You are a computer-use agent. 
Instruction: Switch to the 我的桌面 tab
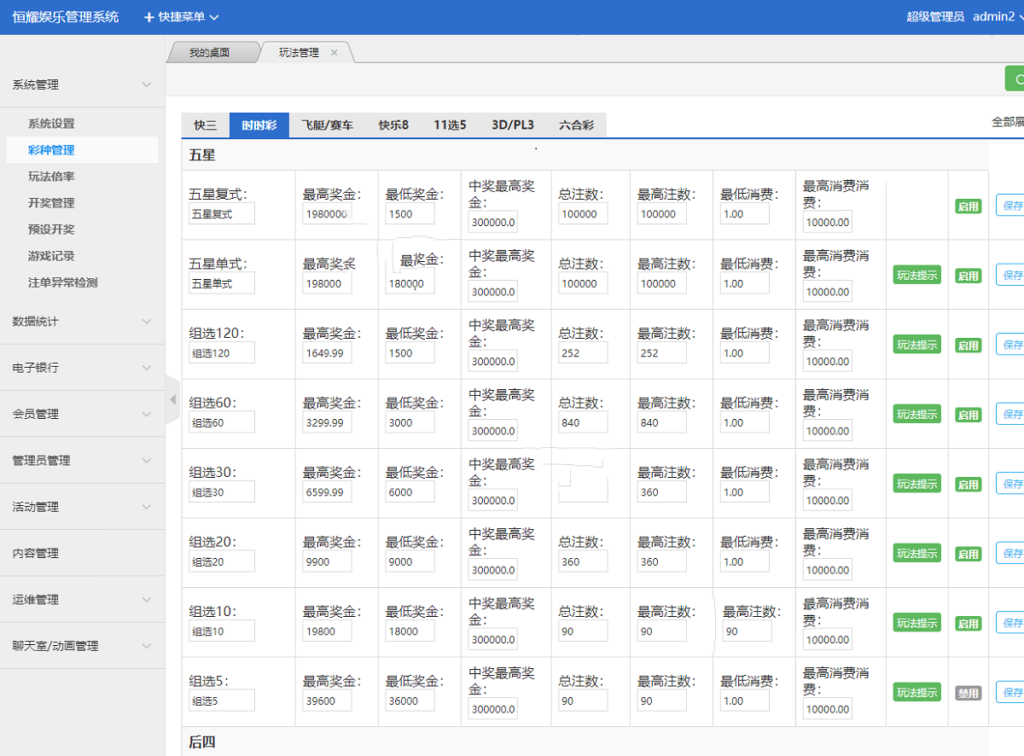[210, 53]
